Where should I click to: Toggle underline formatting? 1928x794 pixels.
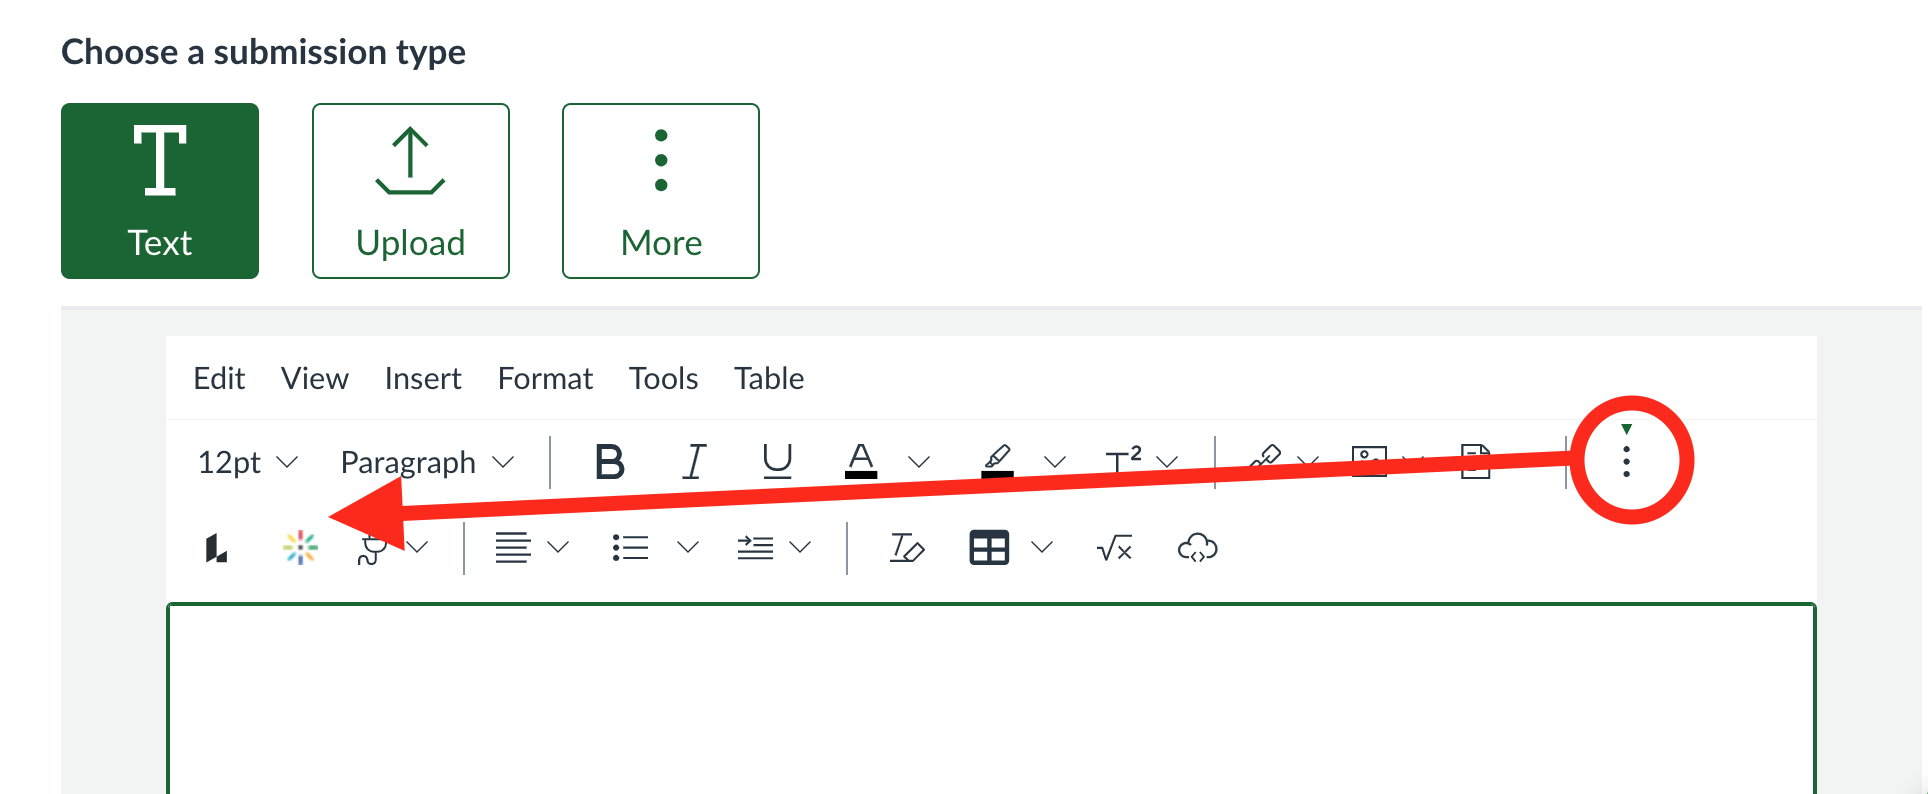[777, 462]
